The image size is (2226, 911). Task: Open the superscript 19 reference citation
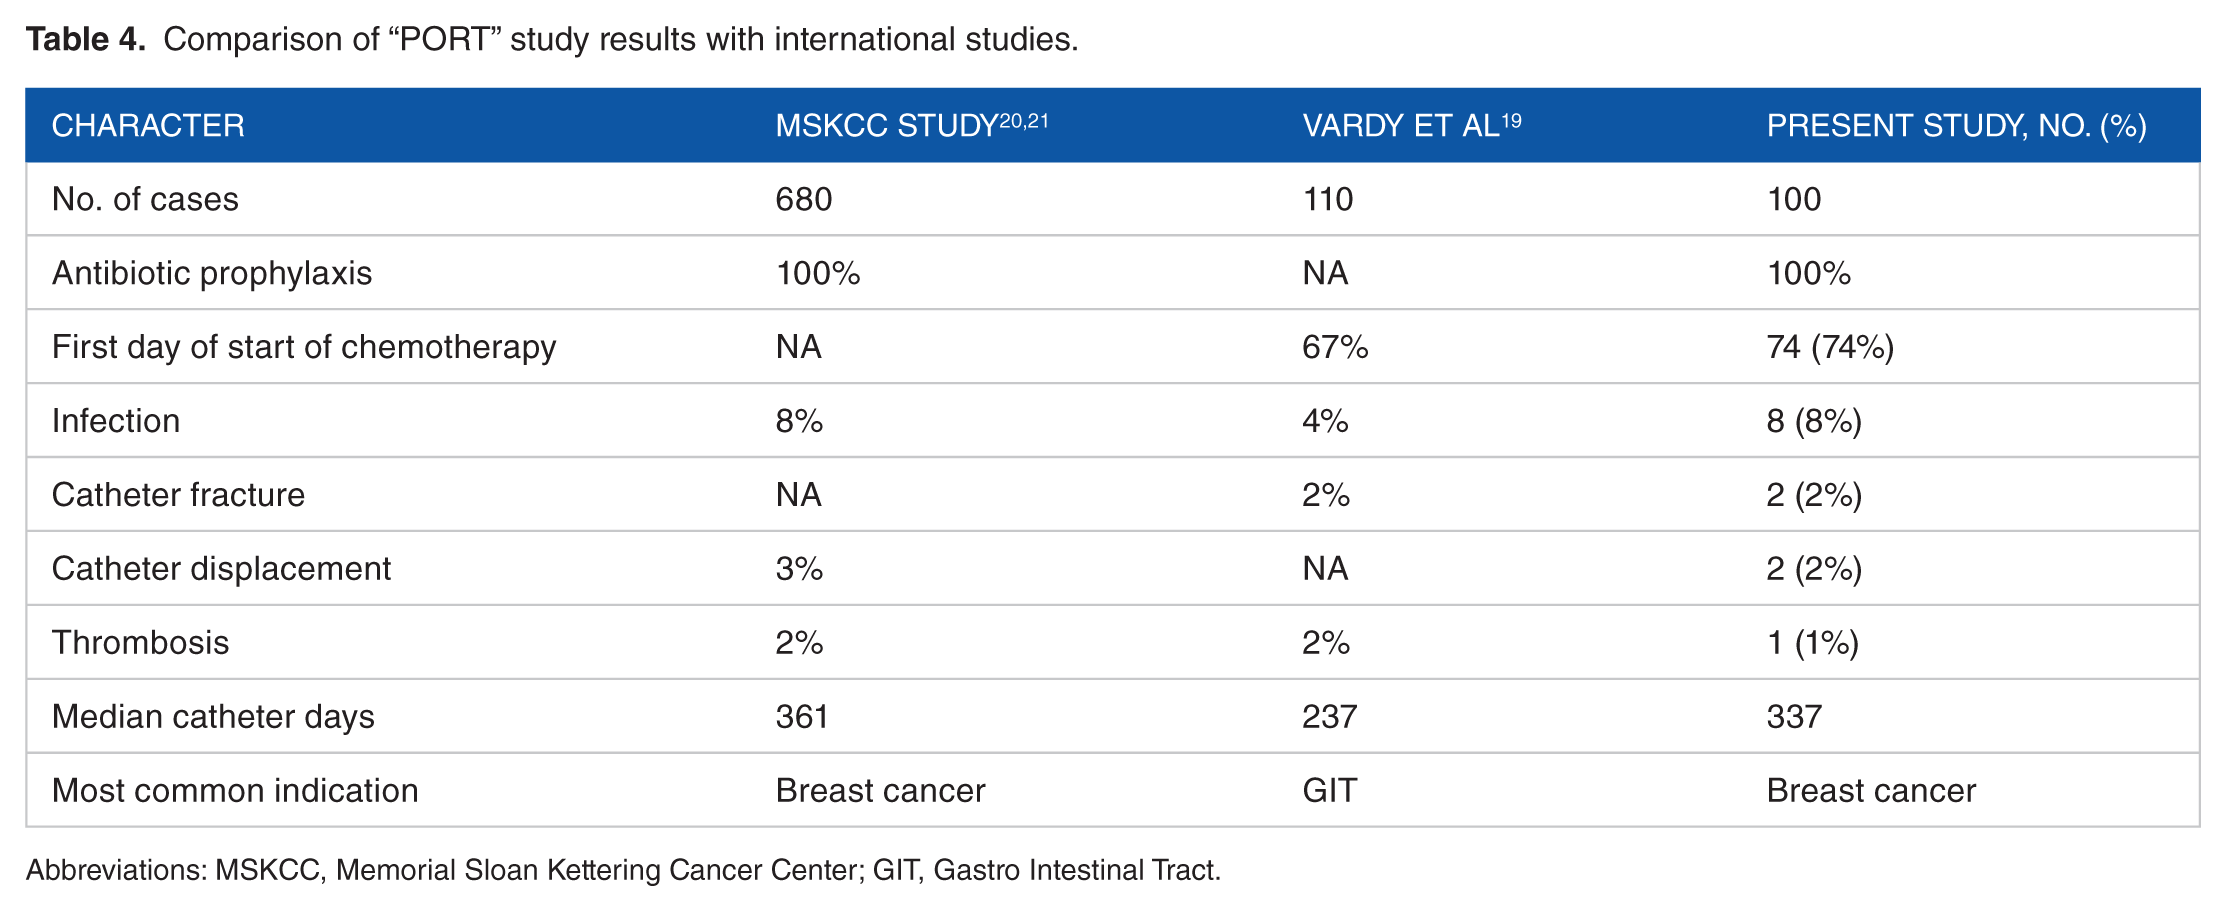[1511, 120]
